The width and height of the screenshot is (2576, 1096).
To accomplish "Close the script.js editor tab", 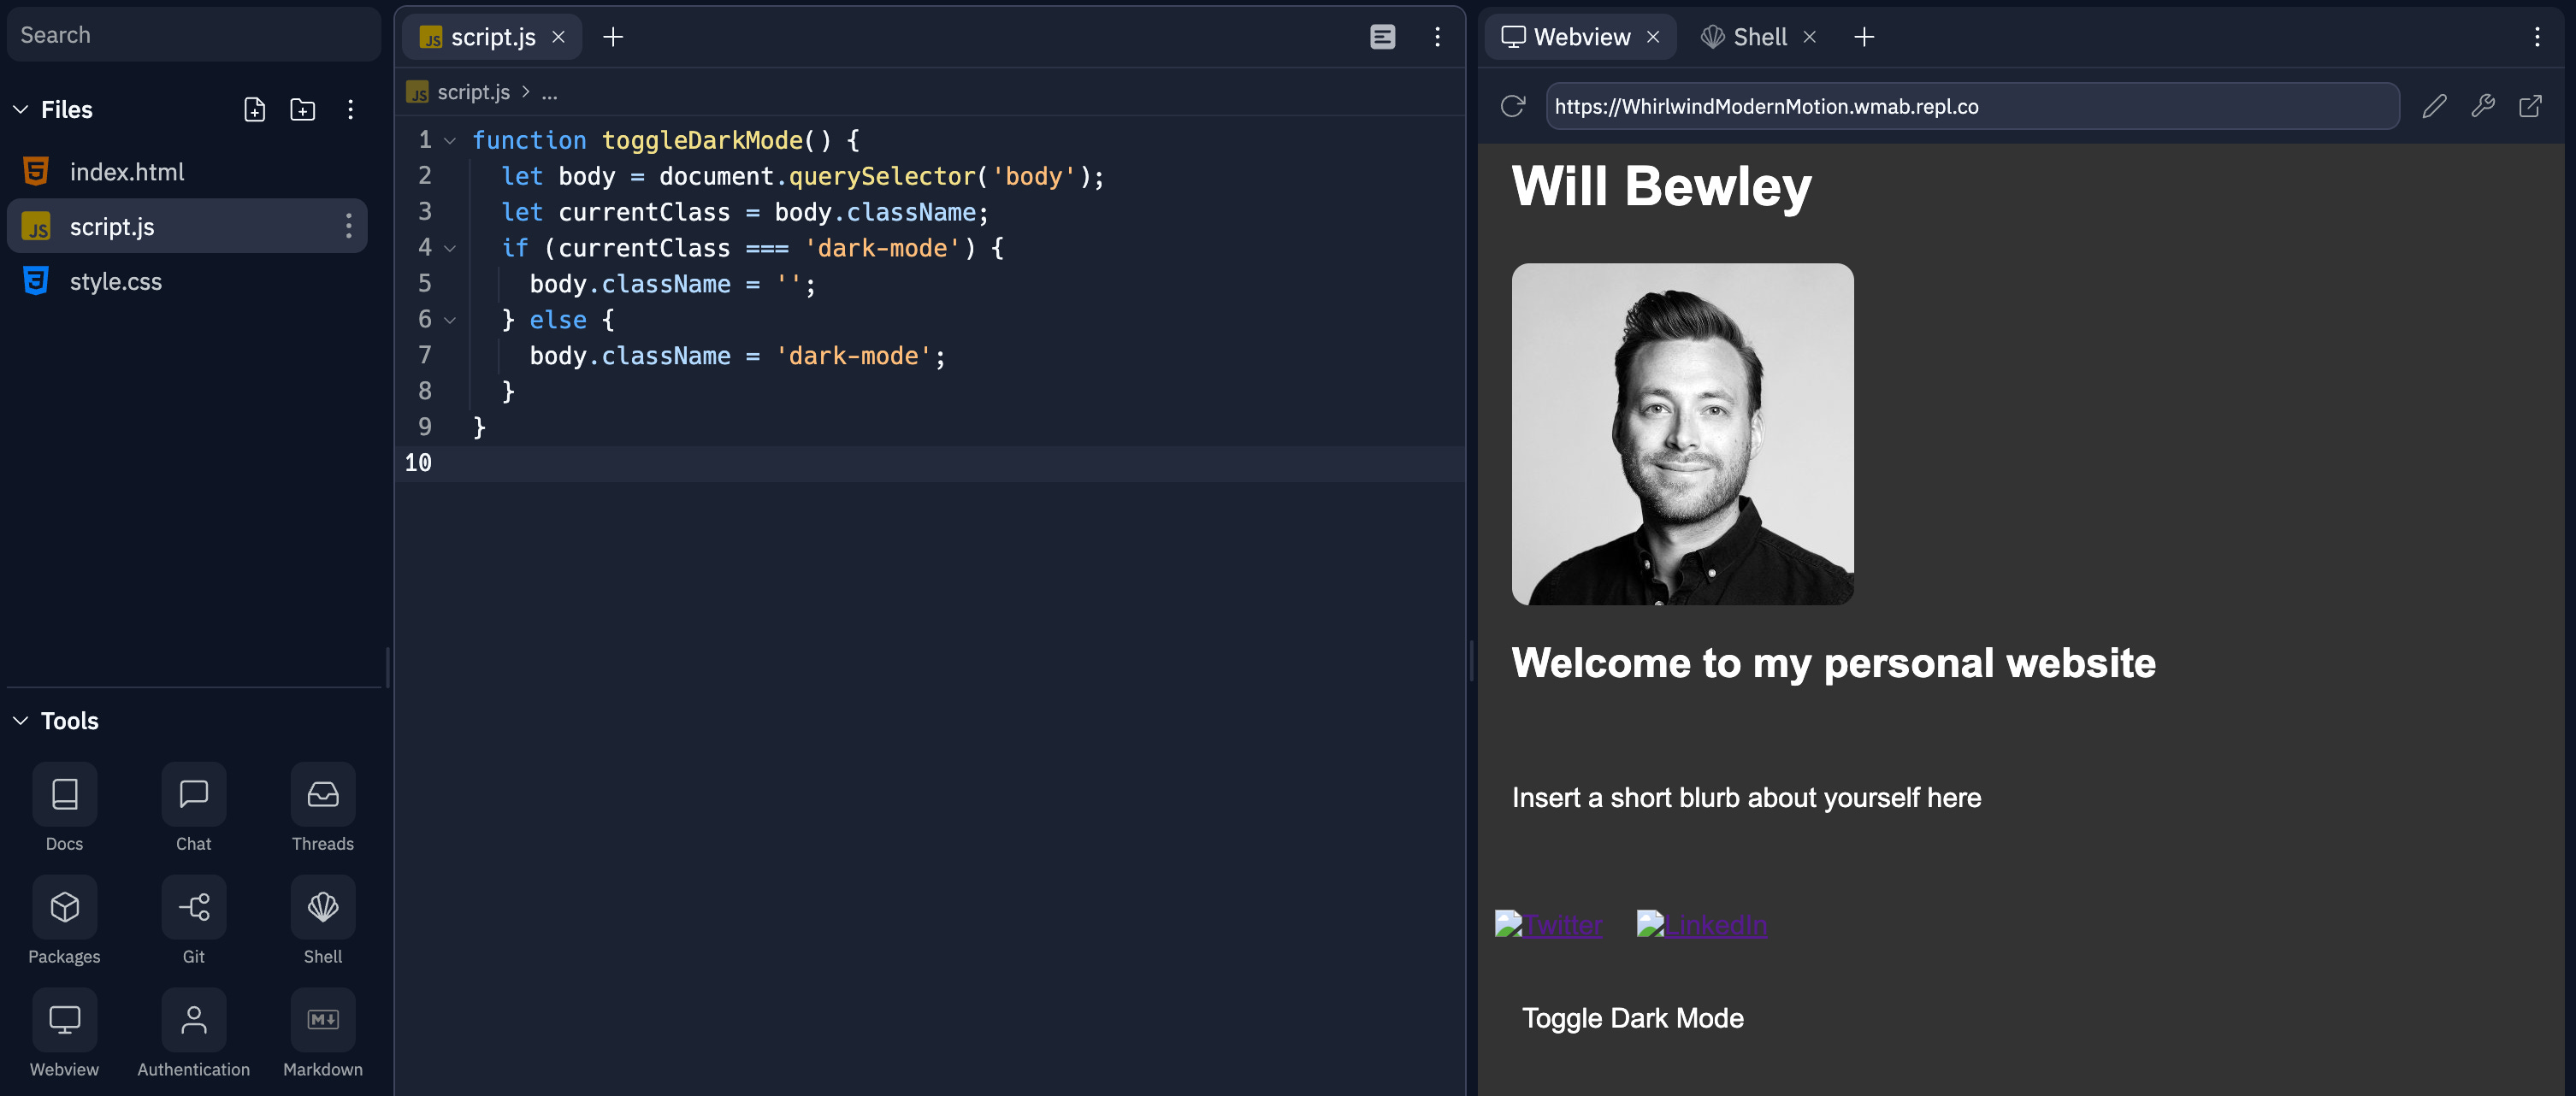I will click(559, 37).
